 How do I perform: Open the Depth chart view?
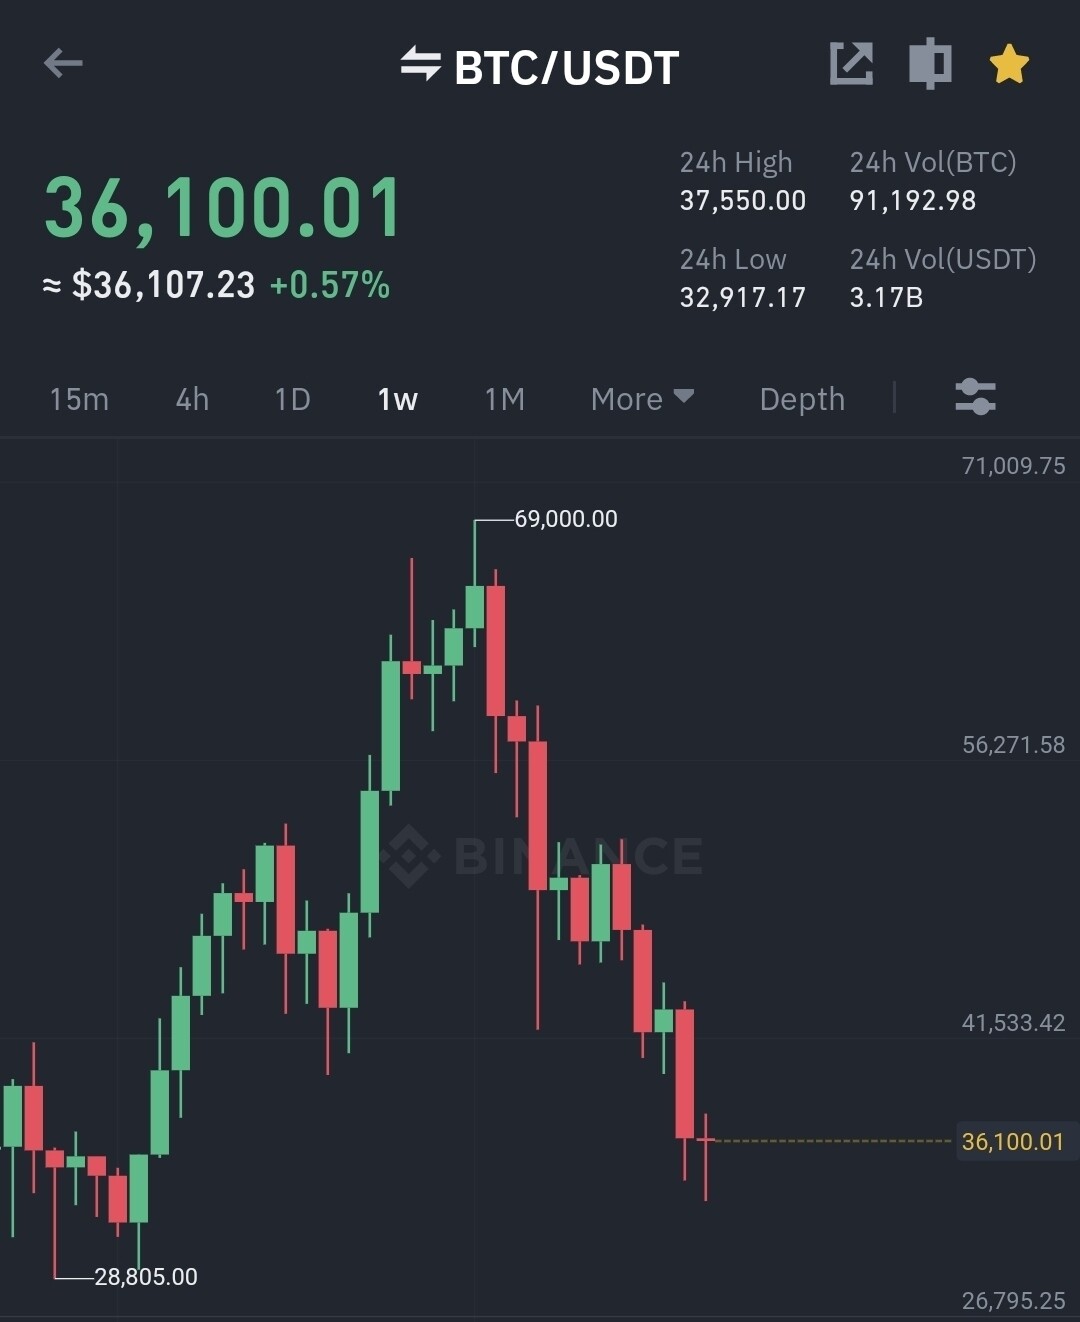tap(802, 399)
